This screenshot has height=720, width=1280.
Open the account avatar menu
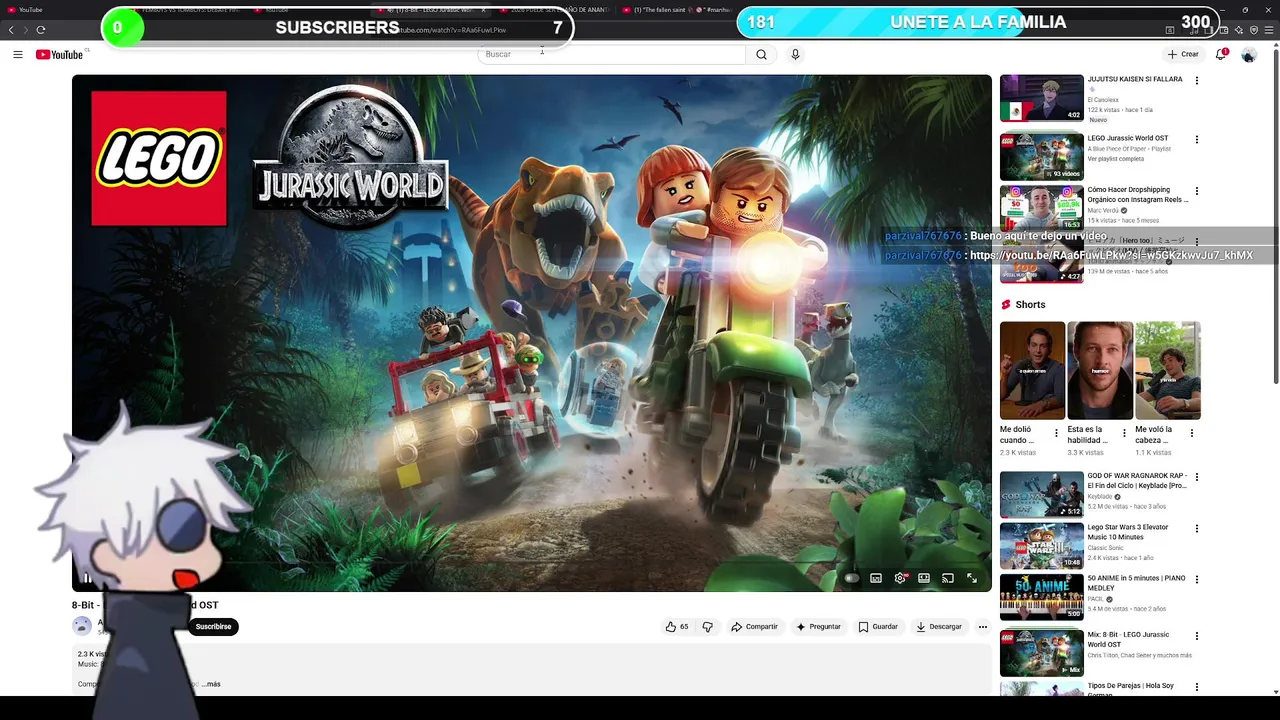pyautogui.click(x=1249, y=54)
